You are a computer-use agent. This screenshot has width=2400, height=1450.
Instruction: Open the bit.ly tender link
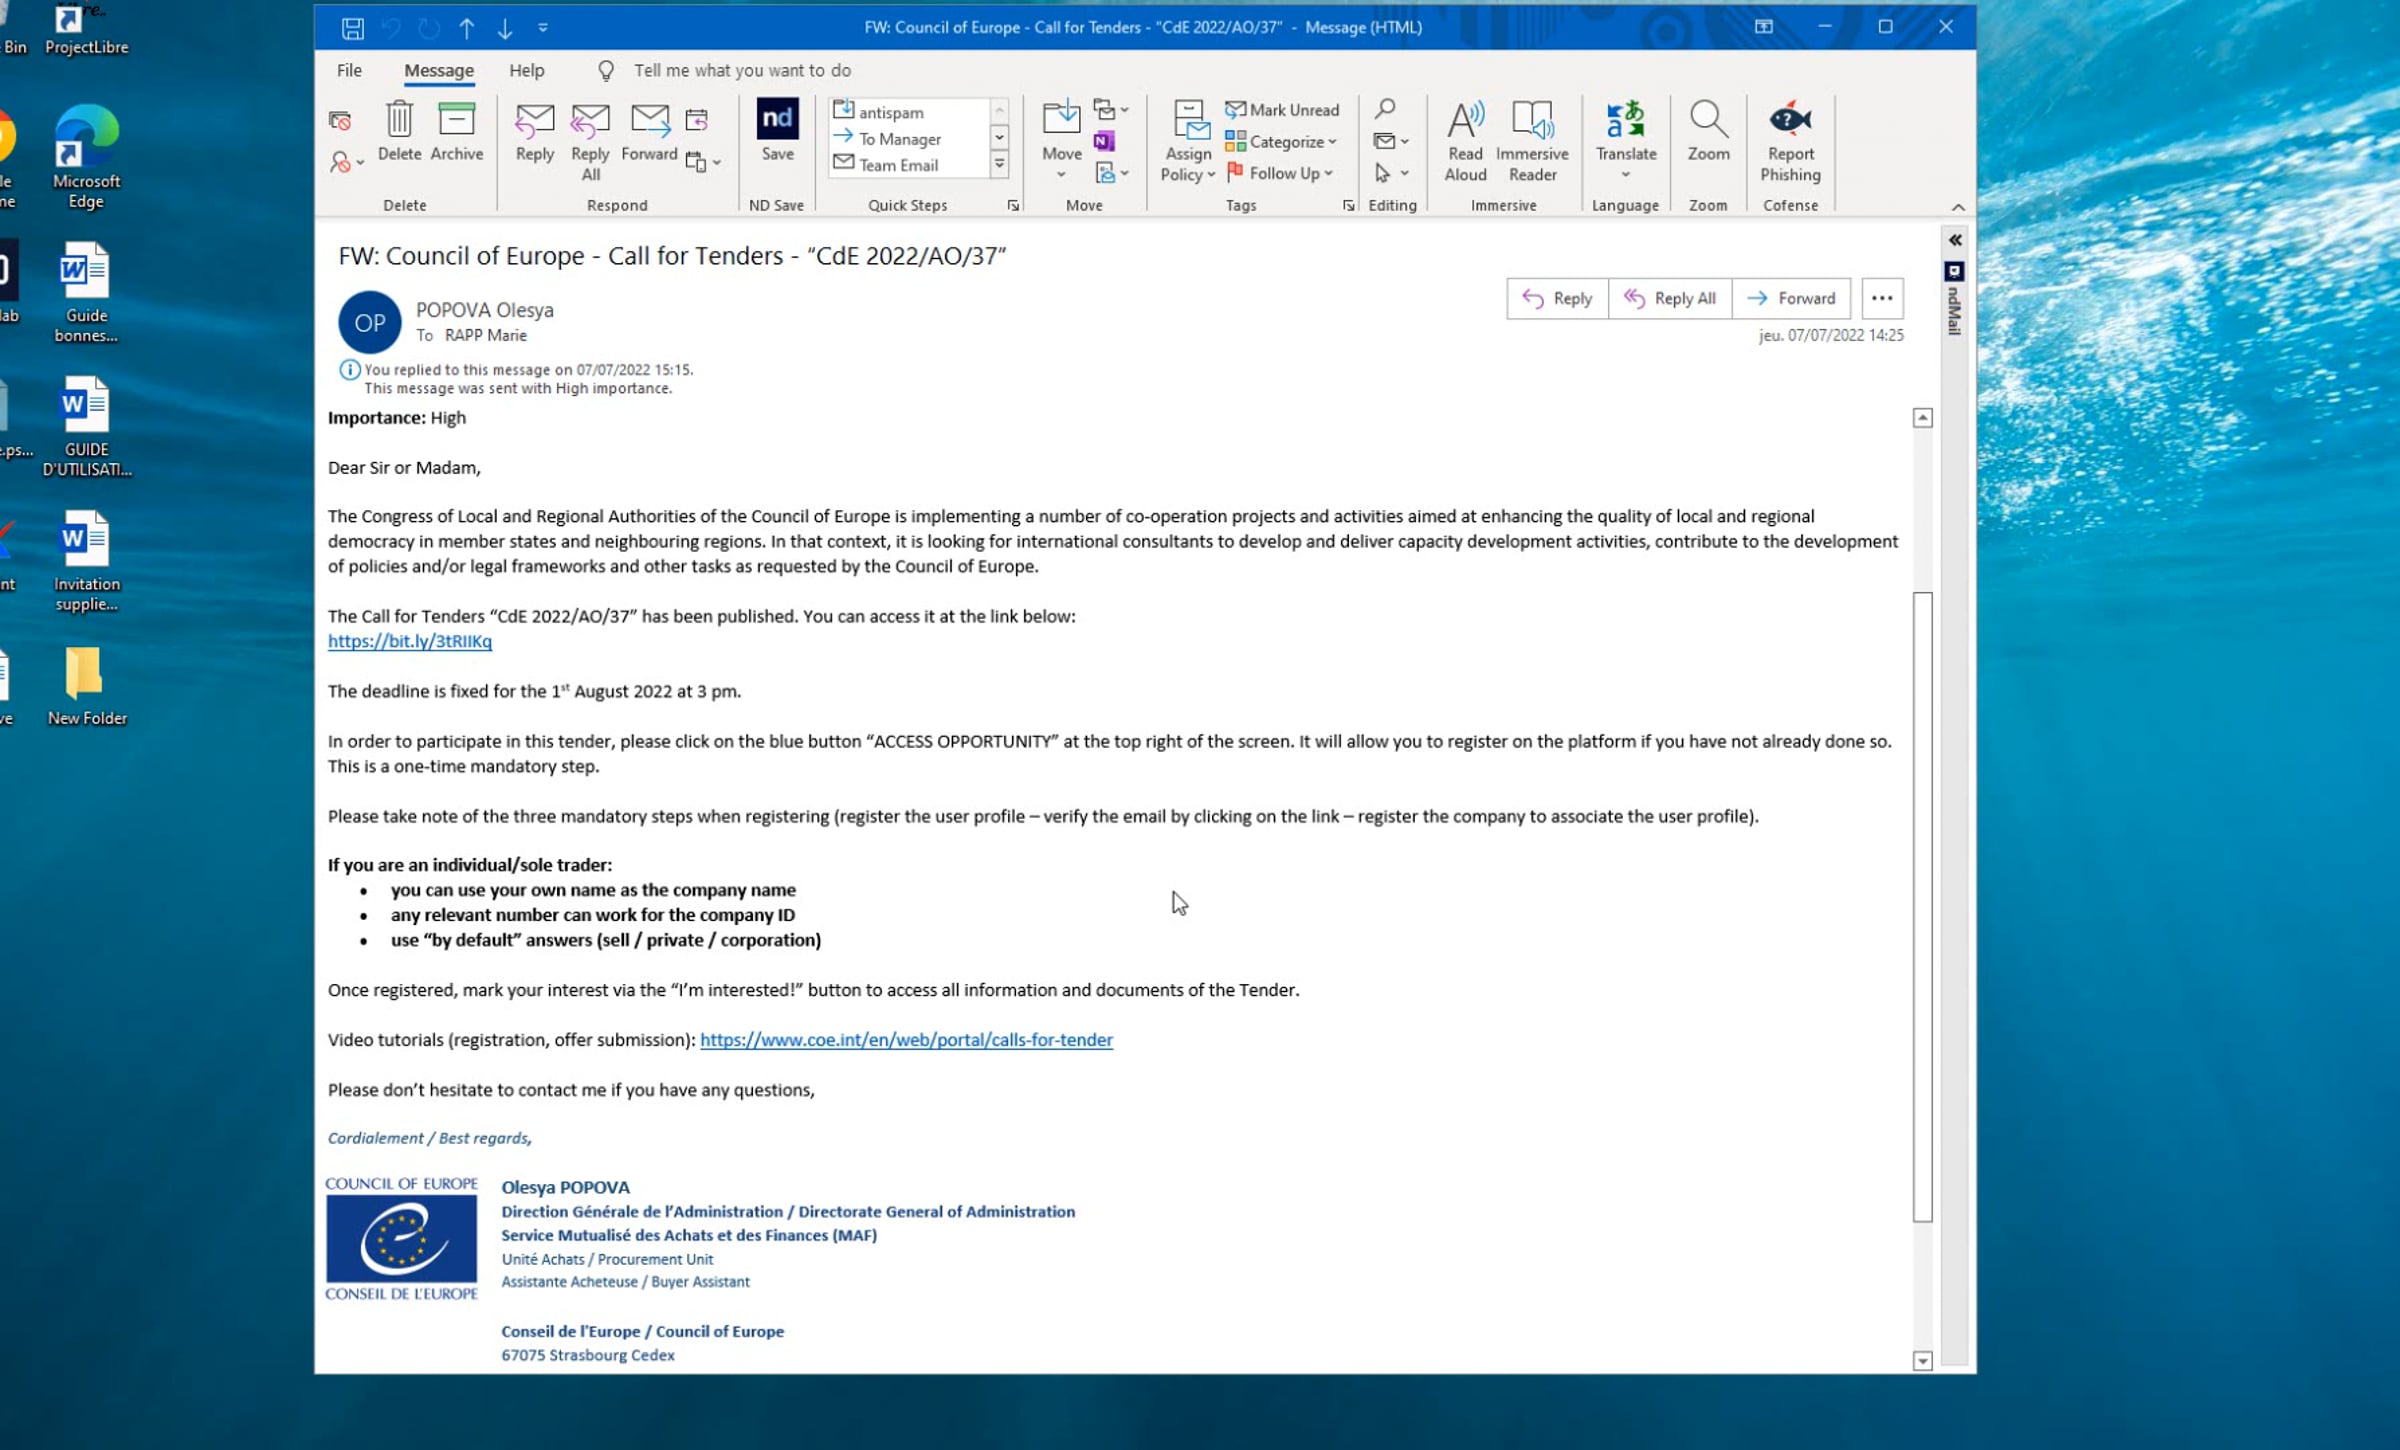(x=410, y=641)
